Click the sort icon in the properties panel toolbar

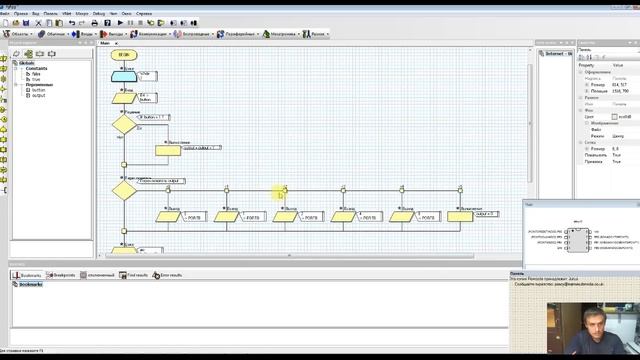589,57
